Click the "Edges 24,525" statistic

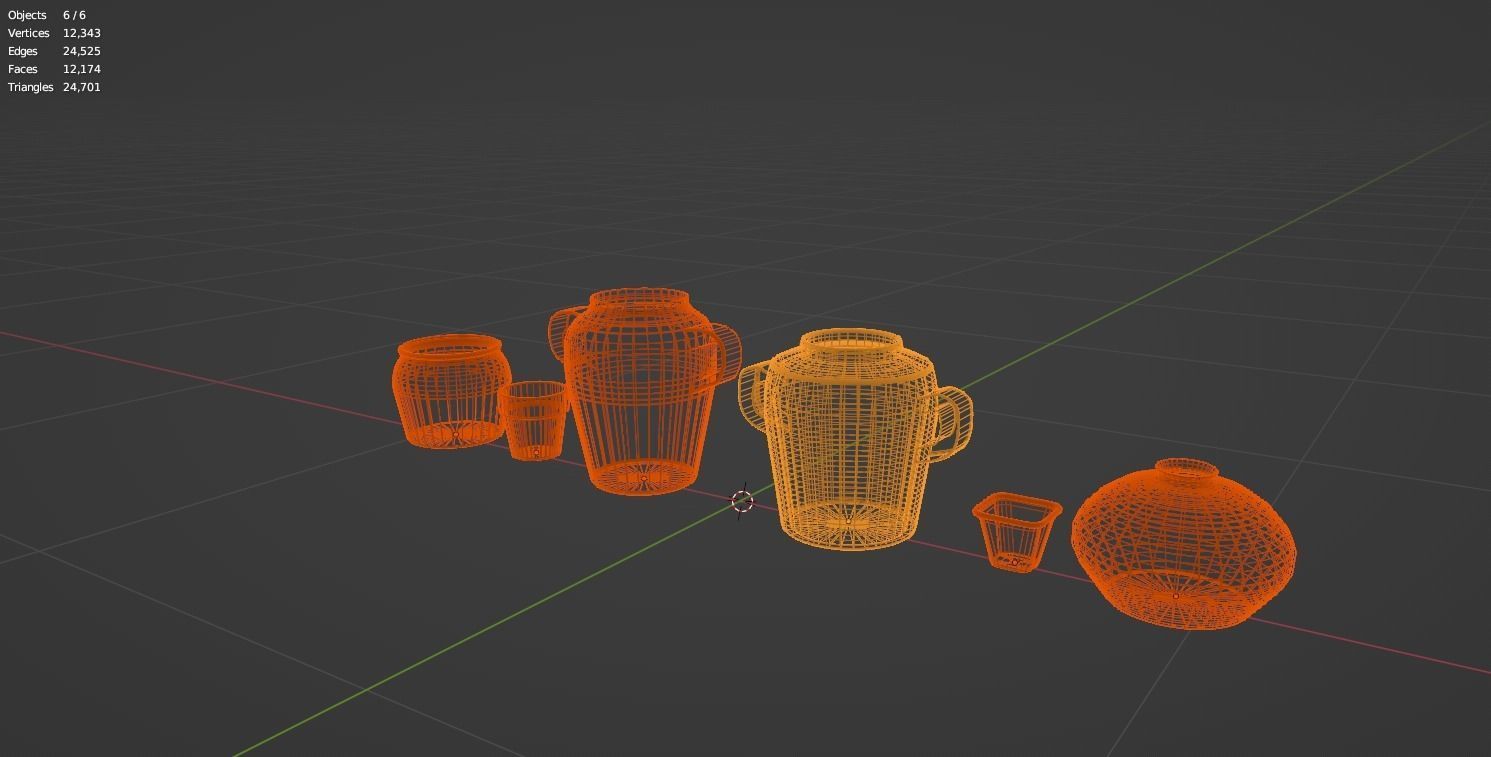point(54,51)
